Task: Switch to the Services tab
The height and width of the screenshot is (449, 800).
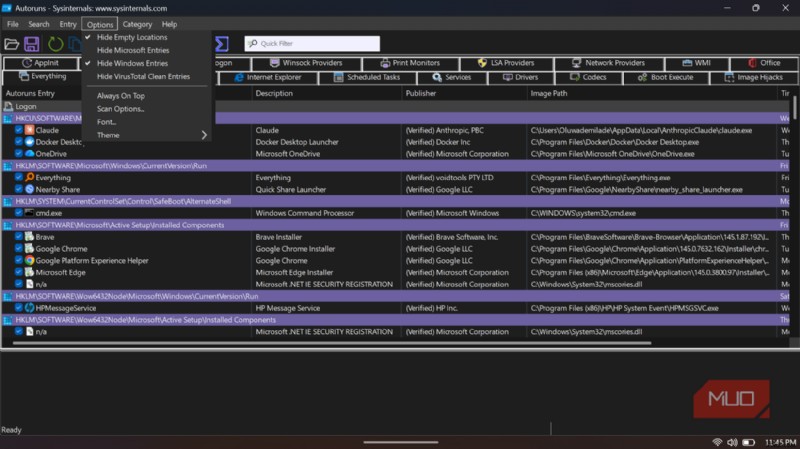Action: point(452,78)
